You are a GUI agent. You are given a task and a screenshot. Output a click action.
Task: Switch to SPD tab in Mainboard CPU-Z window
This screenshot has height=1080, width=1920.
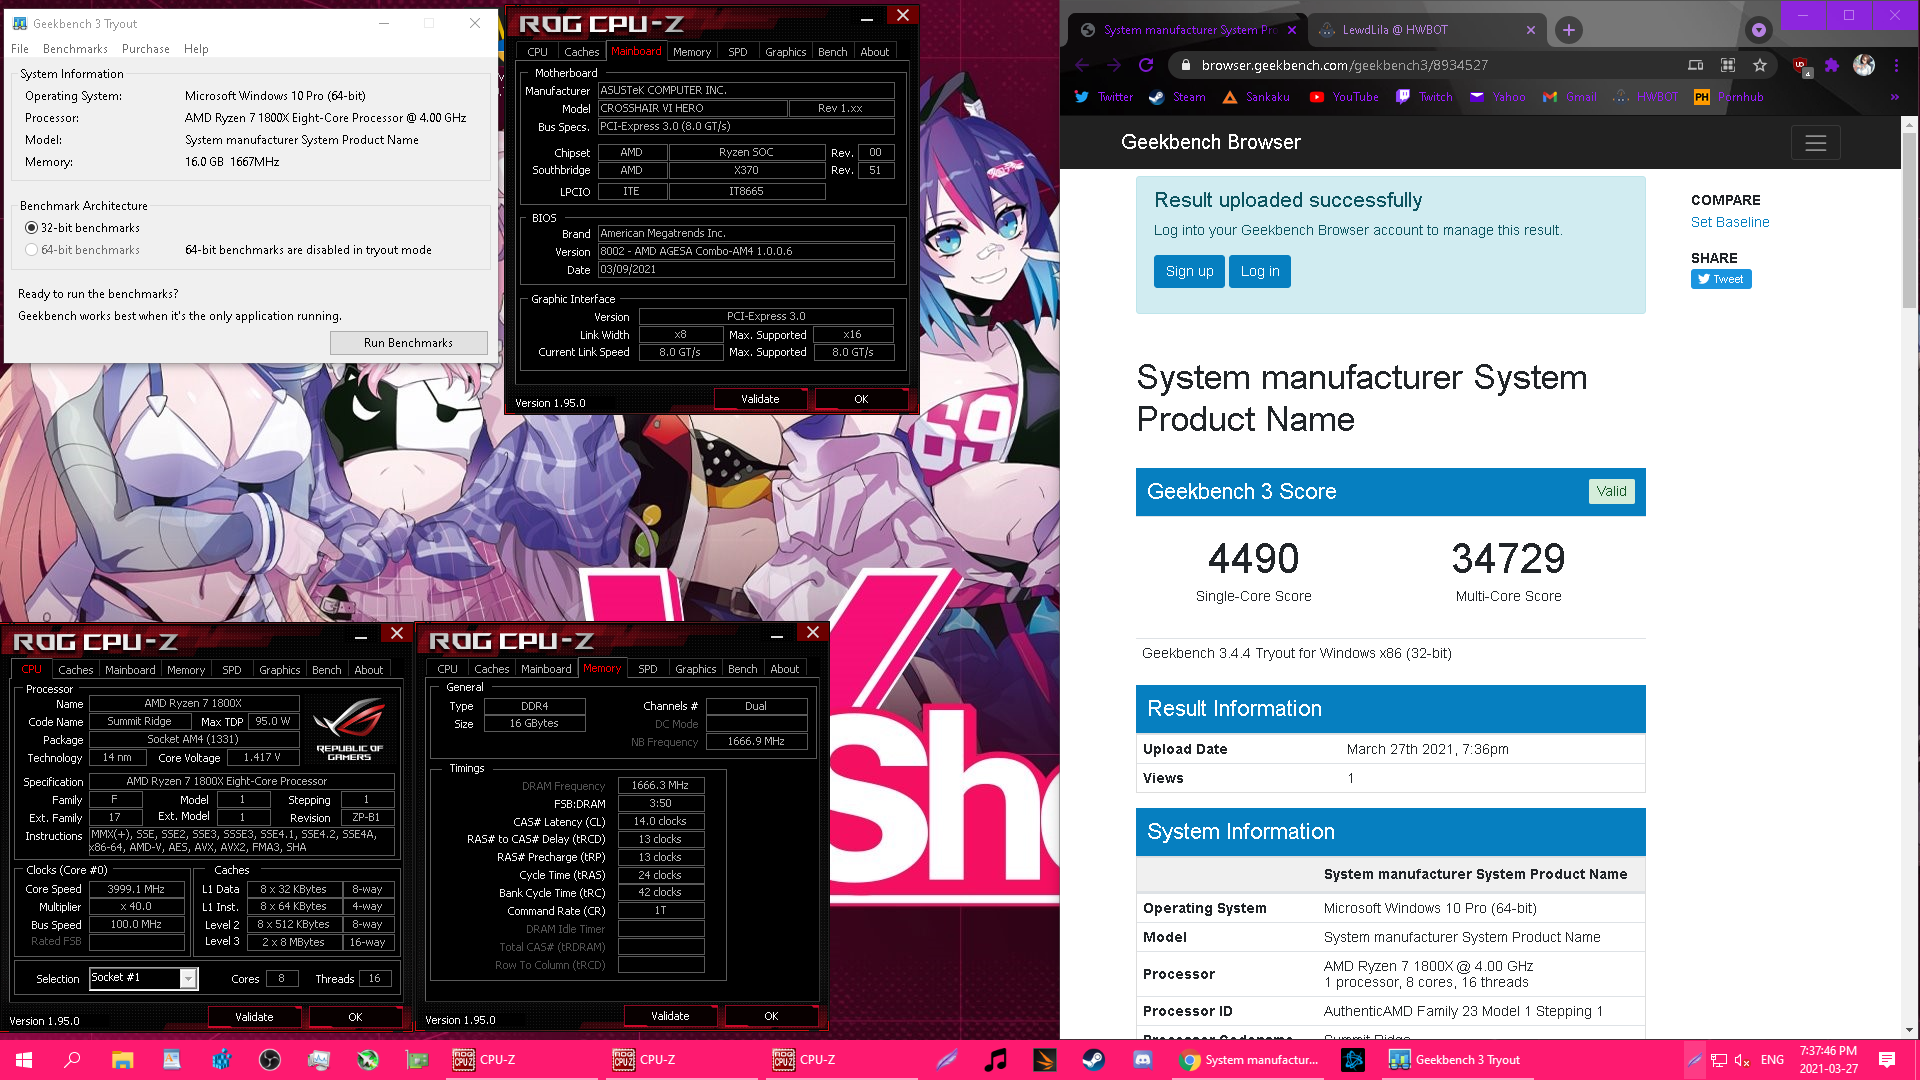[x=738, y=52]
